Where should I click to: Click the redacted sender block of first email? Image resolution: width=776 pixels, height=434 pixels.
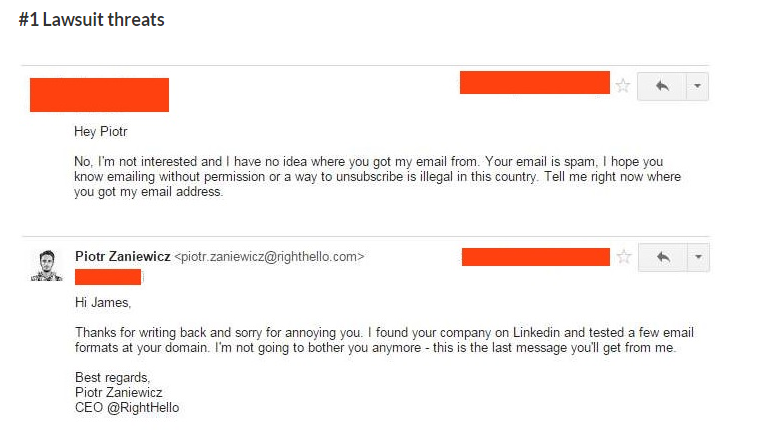(99, 95)
